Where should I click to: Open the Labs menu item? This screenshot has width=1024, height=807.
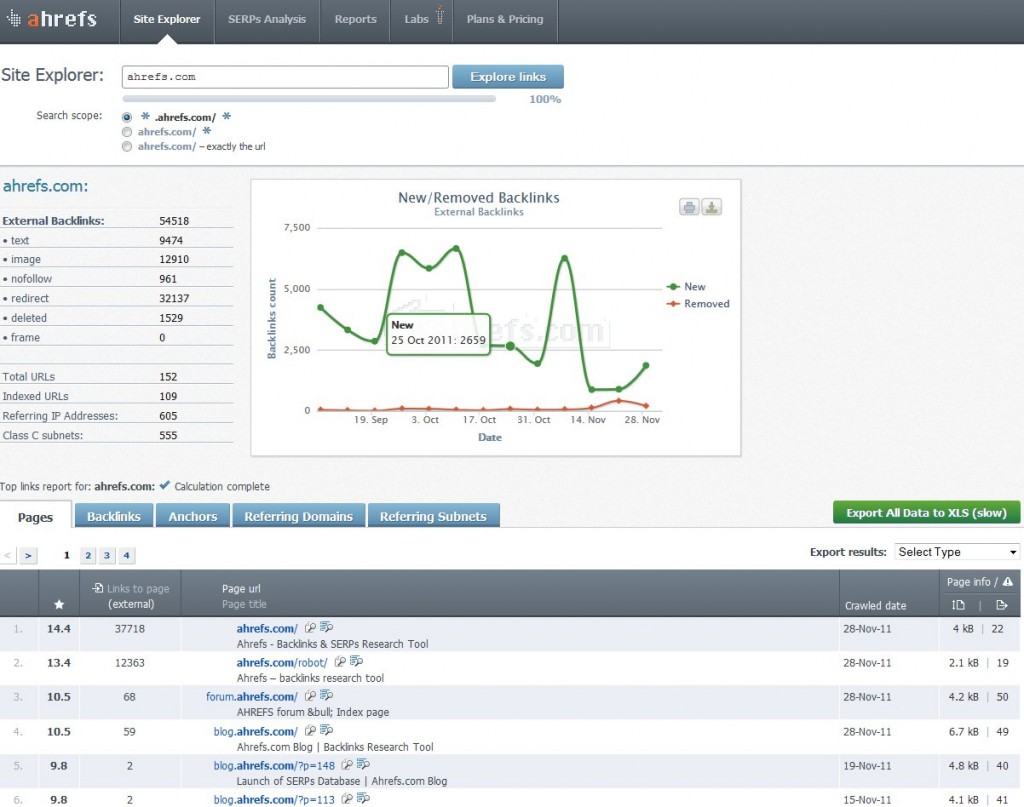pos(416,20)
